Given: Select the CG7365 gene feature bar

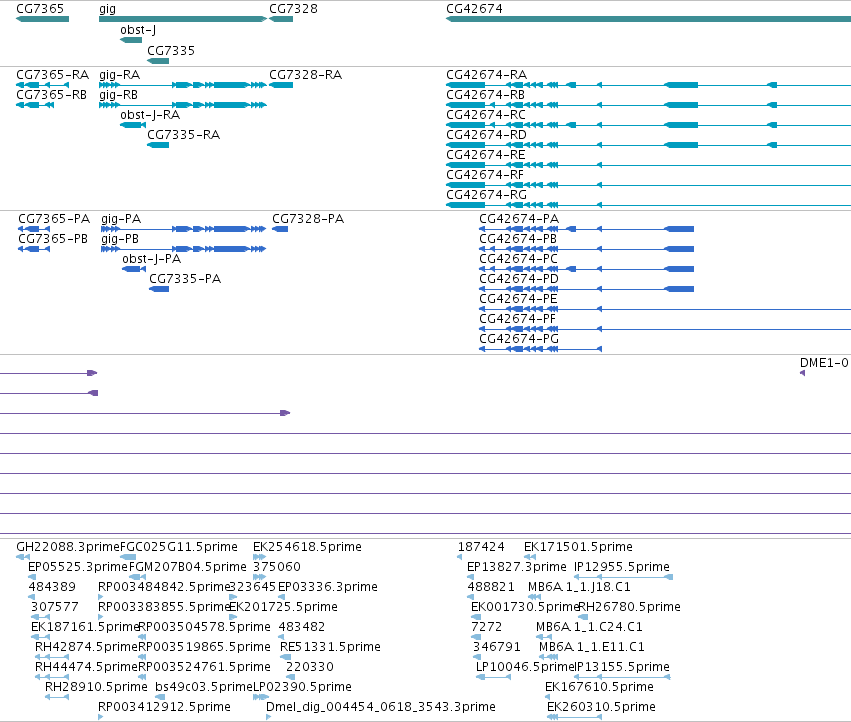Looking at the screenshot, I should pos(42,19).
